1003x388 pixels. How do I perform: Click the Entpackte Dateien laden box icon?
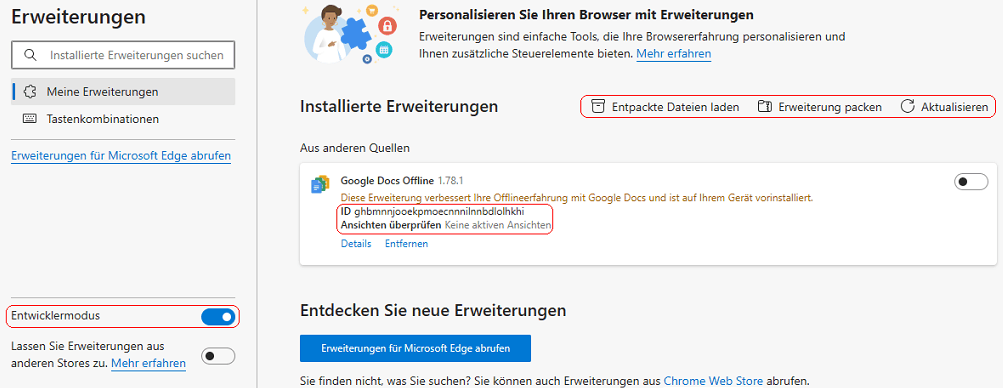coord(597,107)
